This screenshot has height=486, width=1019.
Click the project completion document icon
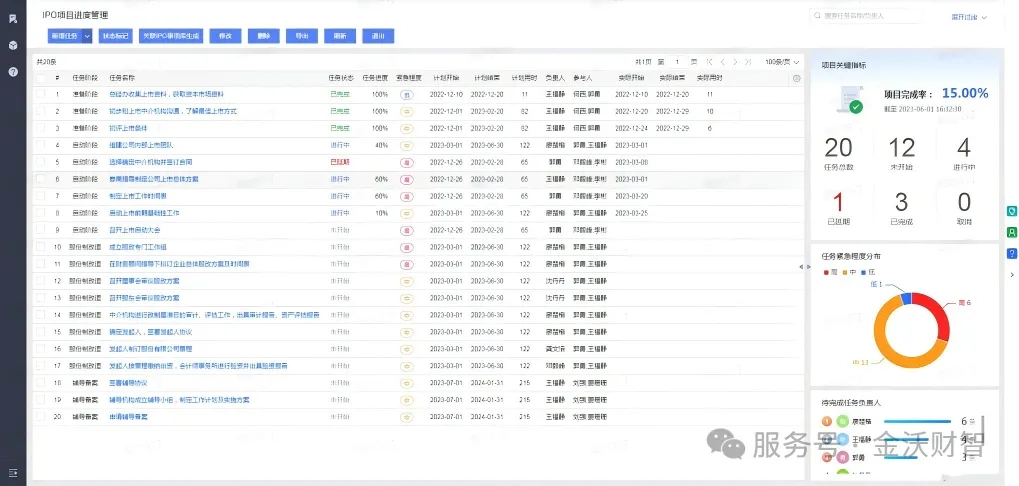click(849, 101)
